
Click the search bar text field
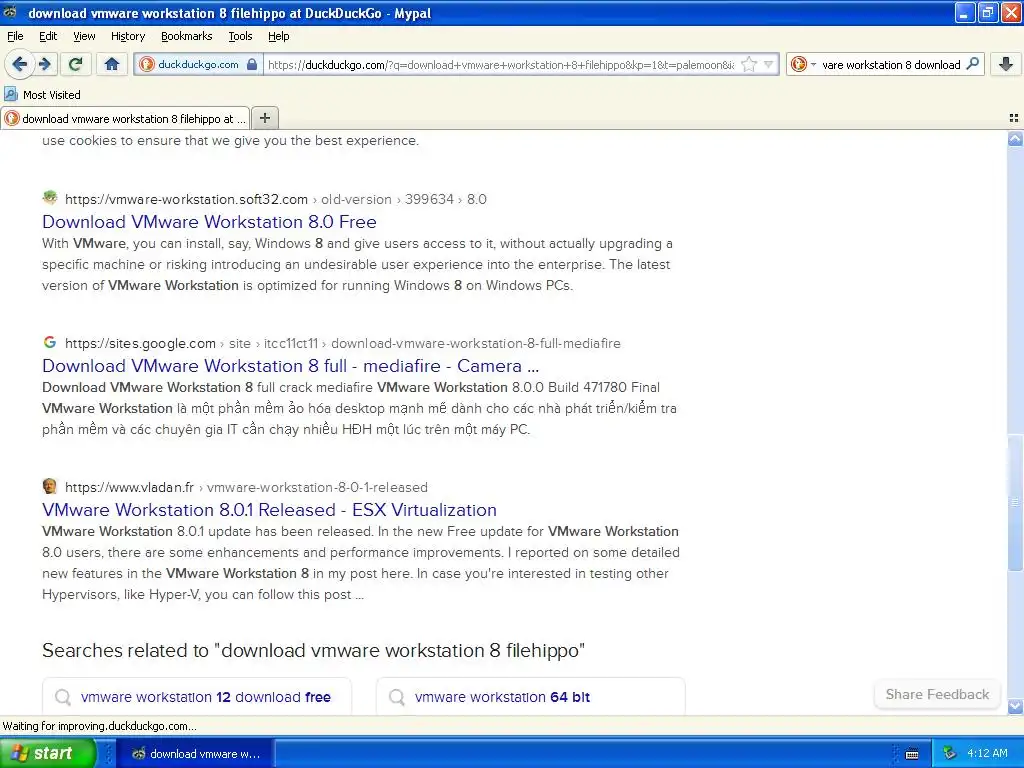891,64
